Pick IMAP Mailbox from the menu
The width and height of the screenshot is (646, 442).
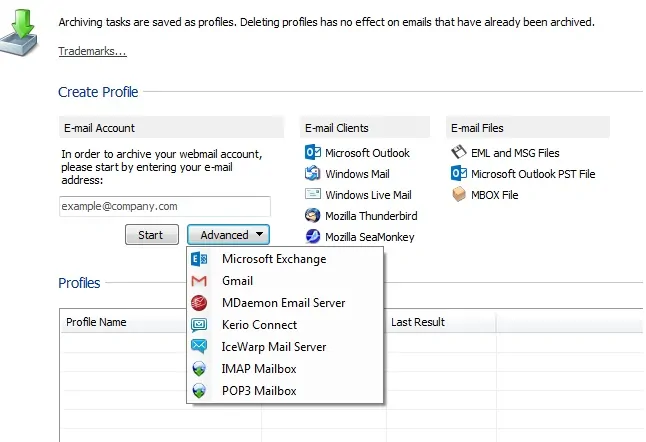click(x=285, y=369)
